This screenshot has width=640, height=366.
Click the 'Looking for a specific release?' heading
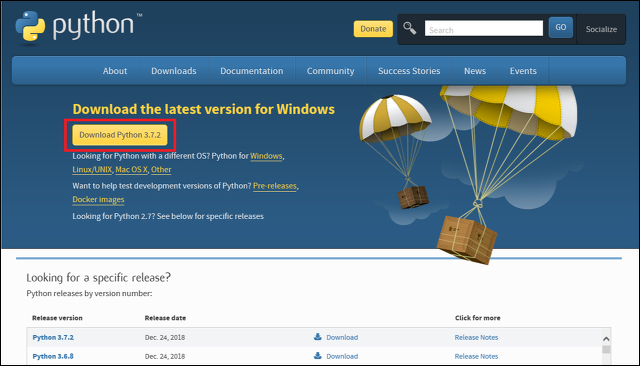[x=98, y=278]
